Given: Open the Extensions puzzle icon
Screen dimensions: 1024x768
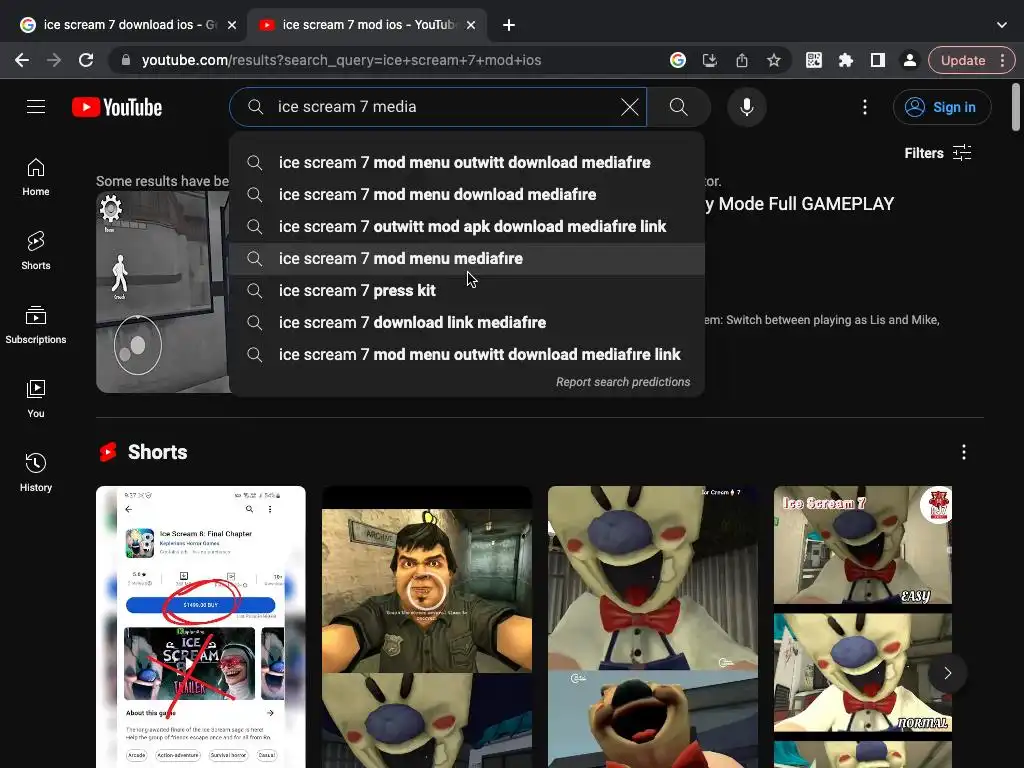Looking at the screenshot, I should click(846, 60).
